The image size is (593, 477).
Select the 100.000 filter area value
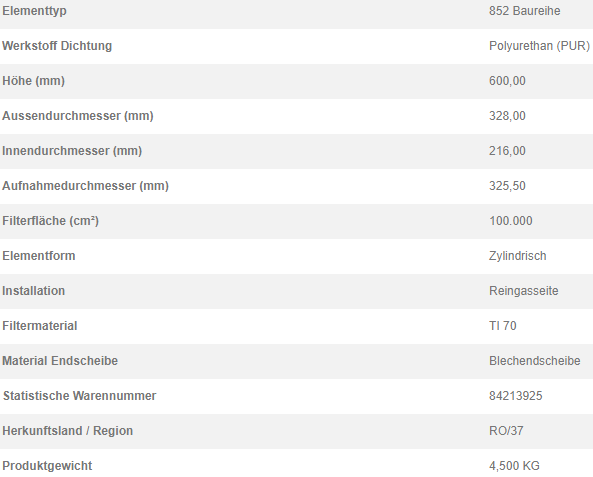[511, 221]
